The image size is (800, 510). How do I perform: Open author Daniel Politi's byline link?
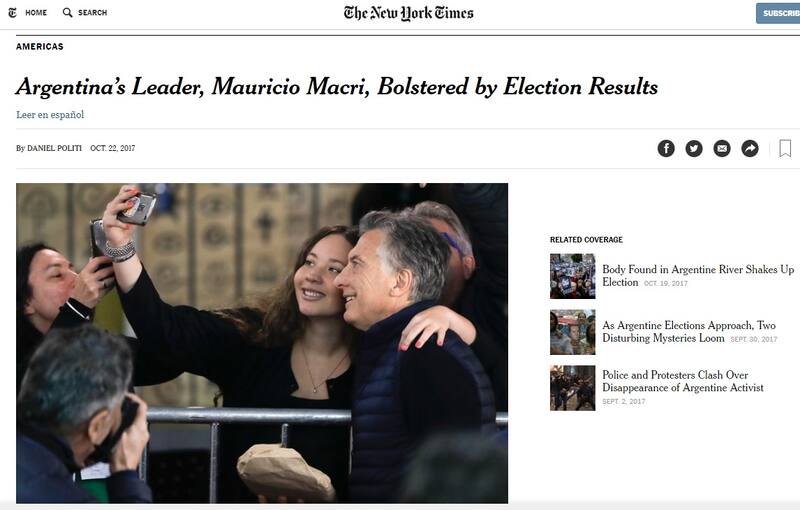(x=54, y=148)
